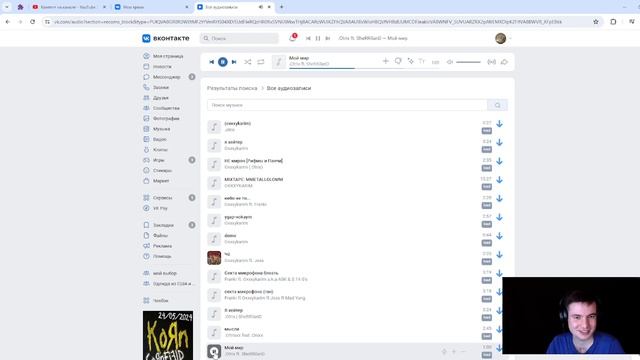640x360 pixels.
Task: Pause Мой мир via its row cover
Action: (x=214, y=351)
